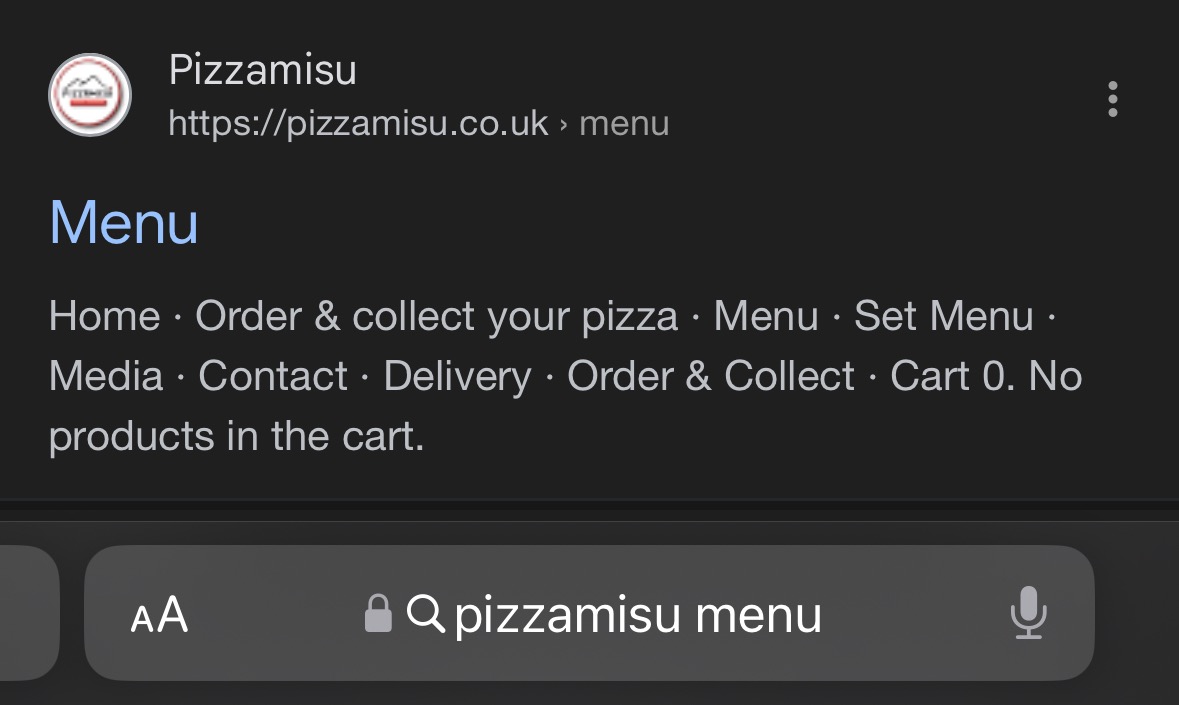Open the three-dot options menu
The image size is (1179, 705).
coord(1112,100)
